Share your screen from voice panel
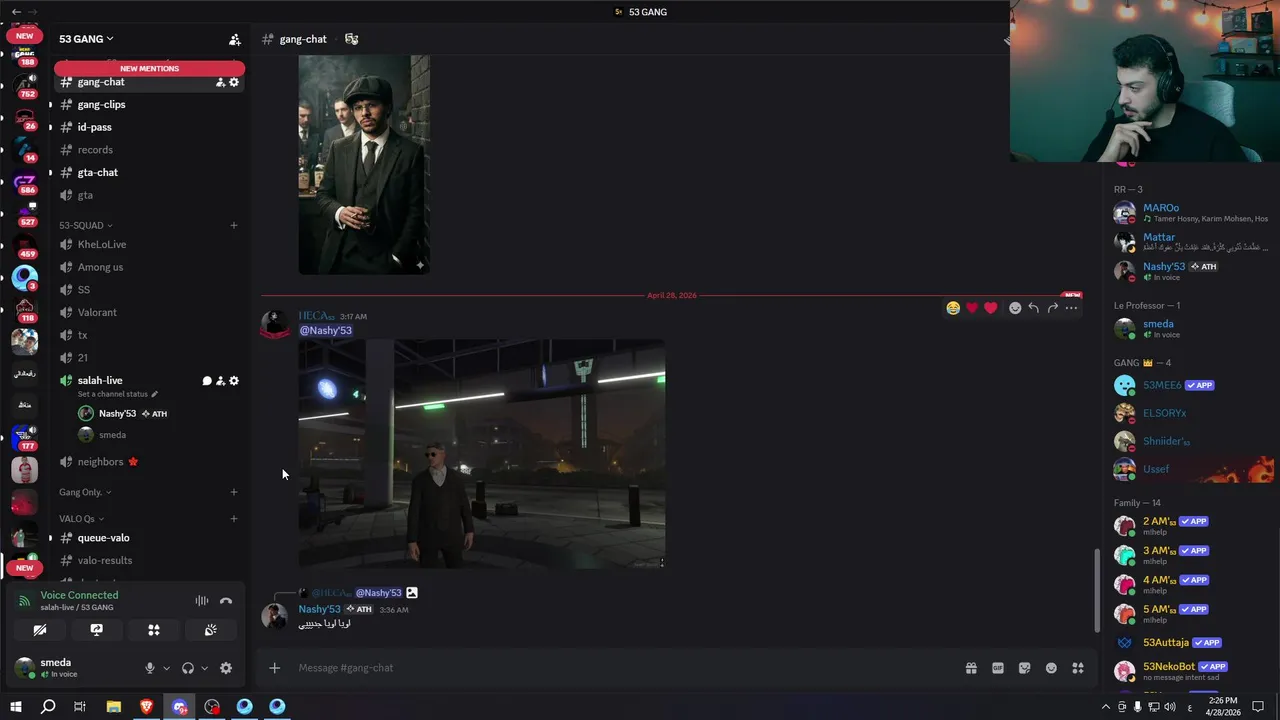This screenshot has height=720, width=1280. [x=96, y=630]
